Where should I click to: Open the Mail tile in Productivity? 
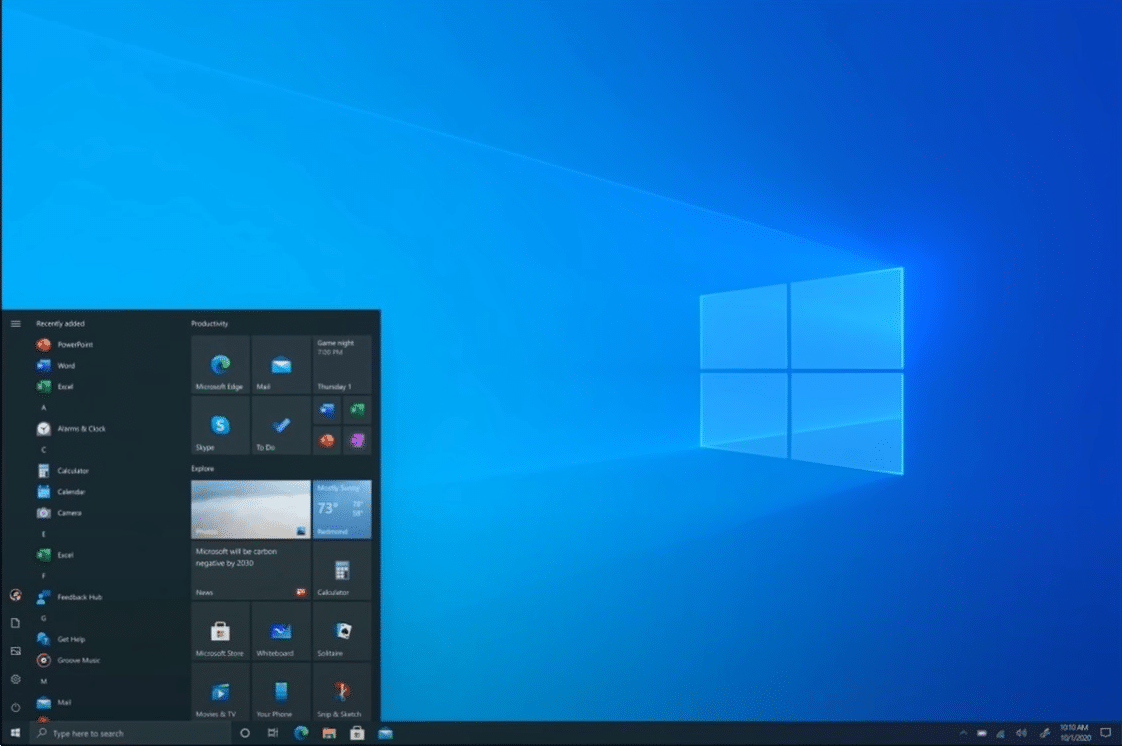coord(281,365)
